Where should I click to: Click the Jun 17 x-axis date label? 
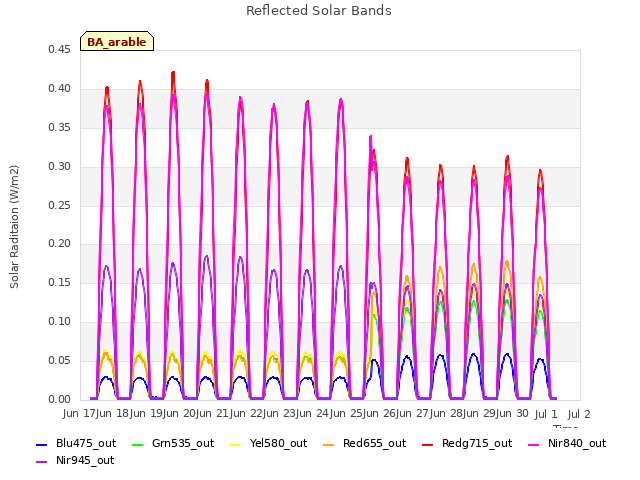(x=78, y=413)
